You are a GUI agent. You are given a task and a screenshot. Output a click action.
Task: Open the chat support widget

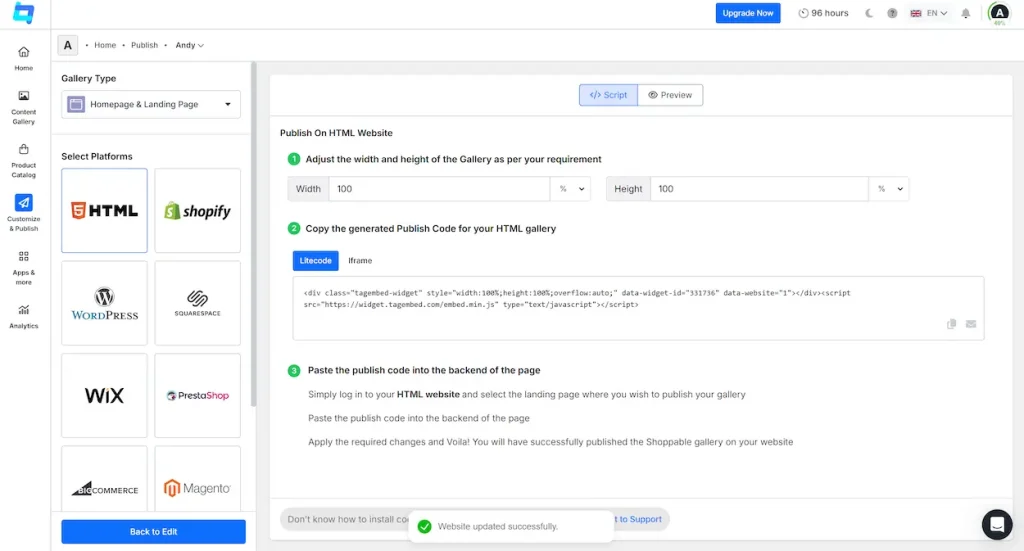[997, 524]
